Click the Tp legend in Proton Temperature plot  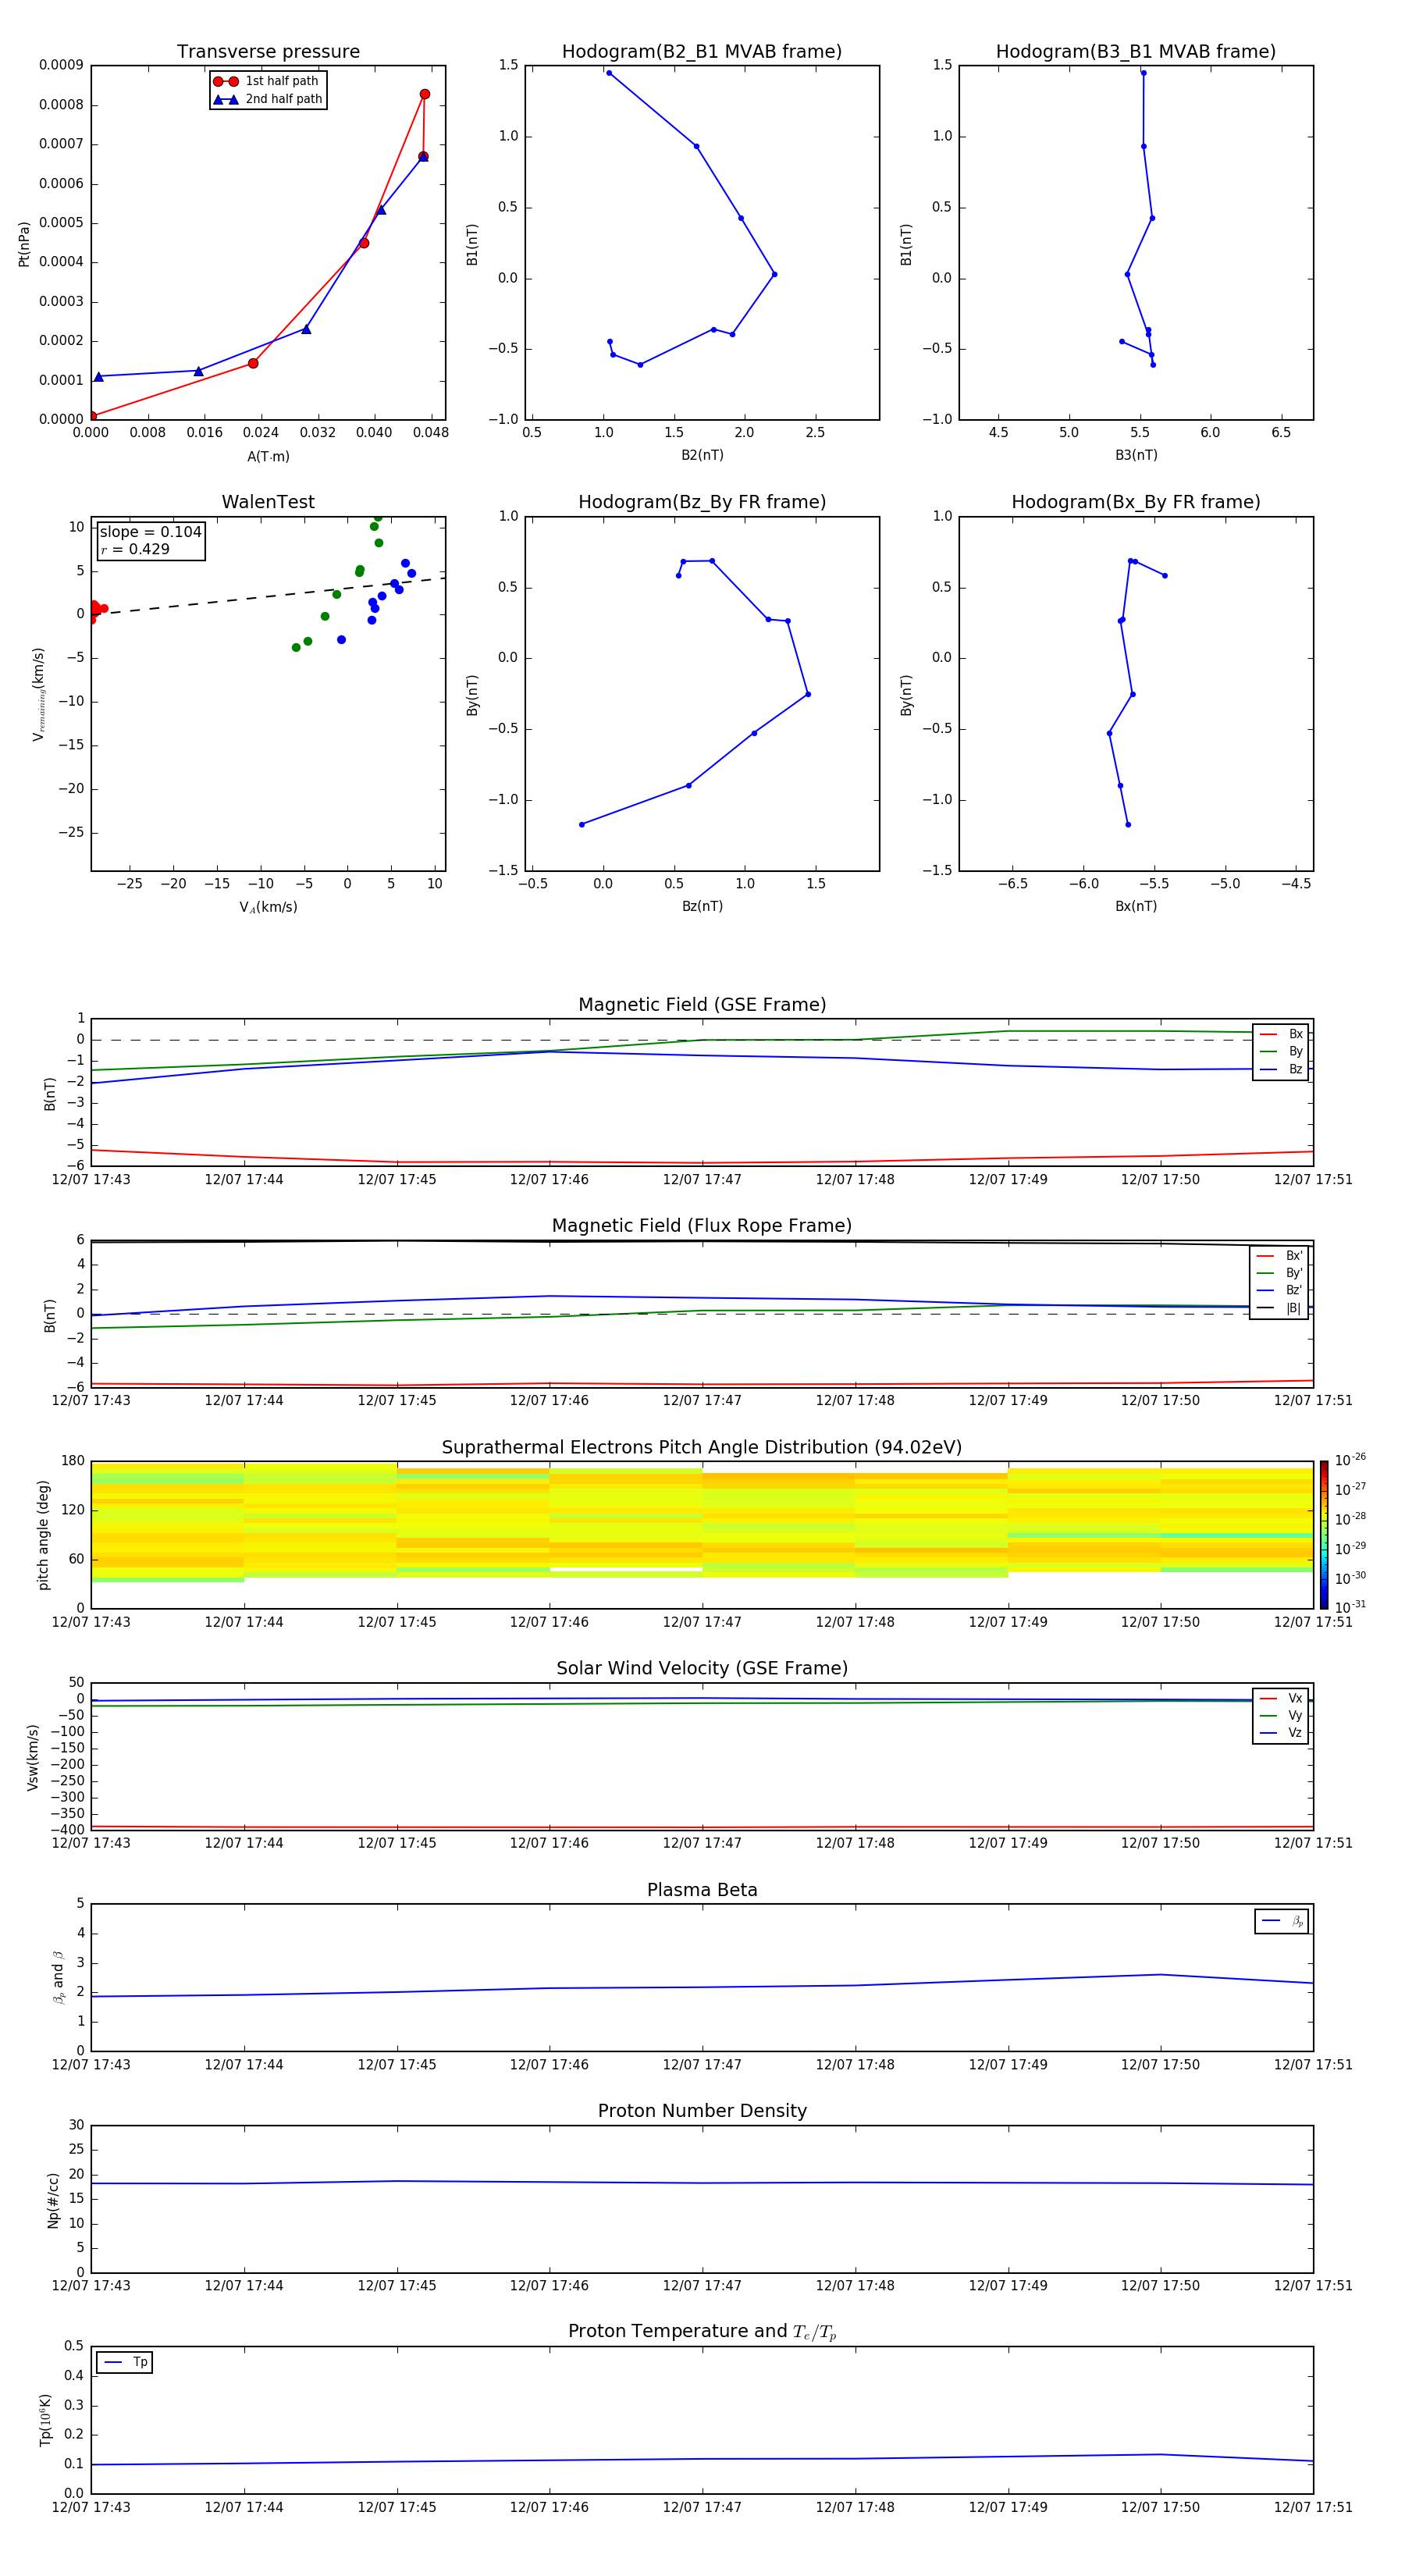[125, 2362]
